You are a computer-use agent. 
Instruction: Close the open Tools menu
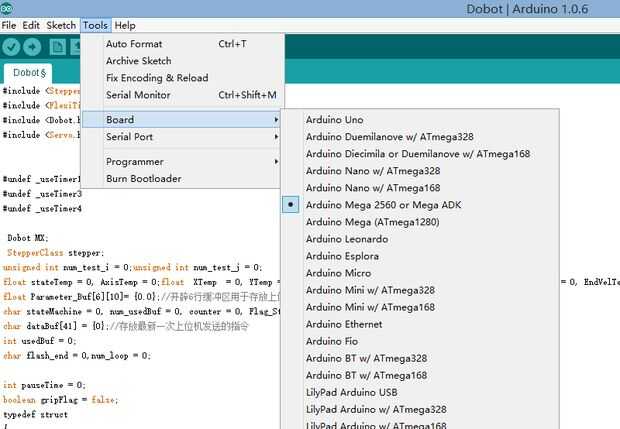(95, 25)
